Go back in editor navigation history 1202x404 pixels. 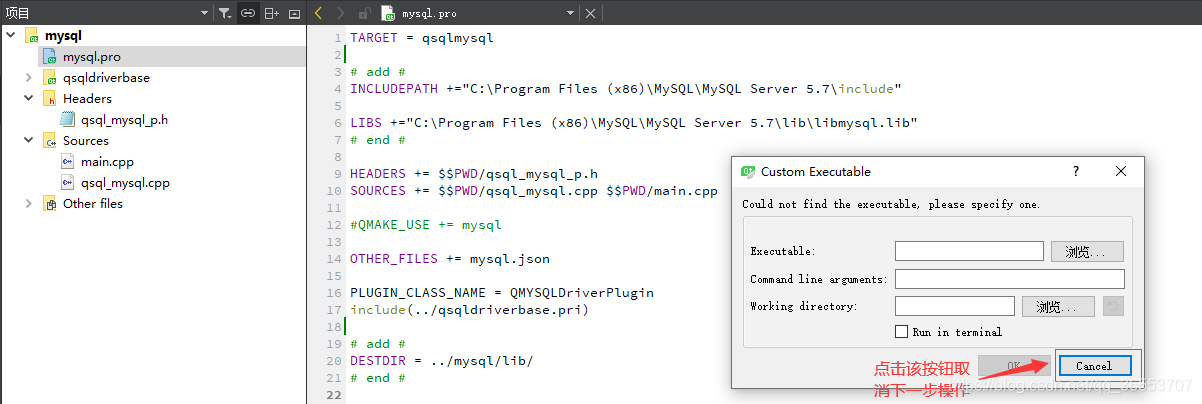pyautogui.click(x=318, y=13)
